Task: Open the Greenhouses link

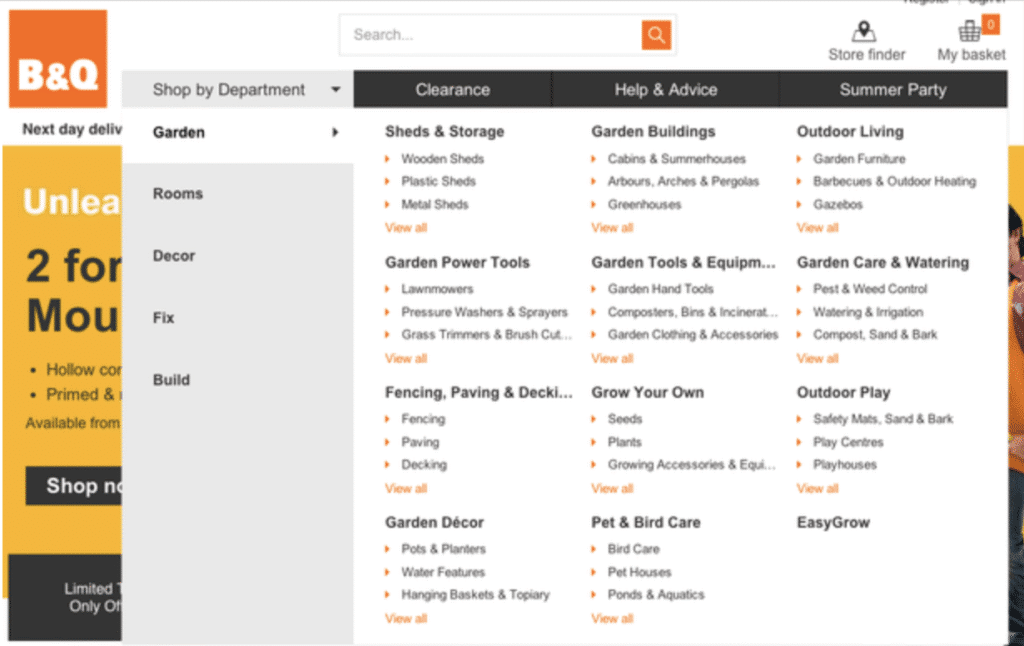Action: pos(644,205)
